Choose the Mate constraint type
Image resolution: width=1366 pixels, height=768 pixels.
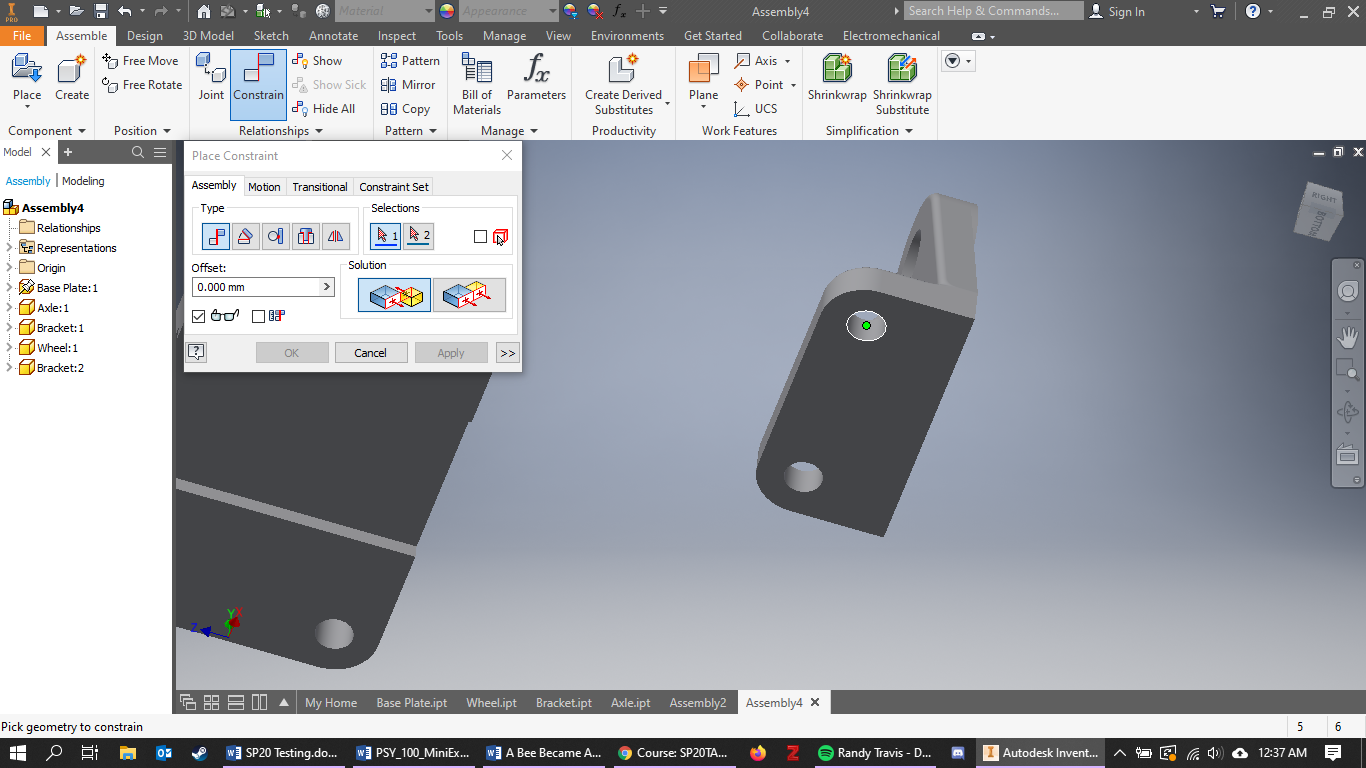click(216, 236)
